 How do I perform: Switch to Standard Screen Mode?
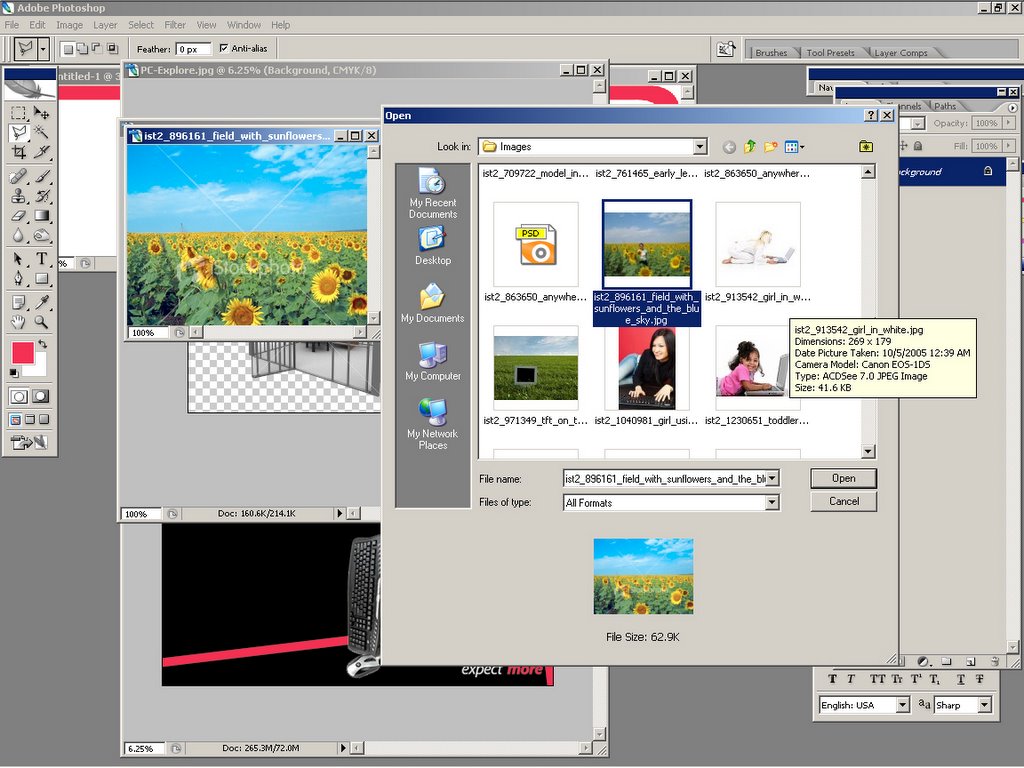click(x=16, y=420)
